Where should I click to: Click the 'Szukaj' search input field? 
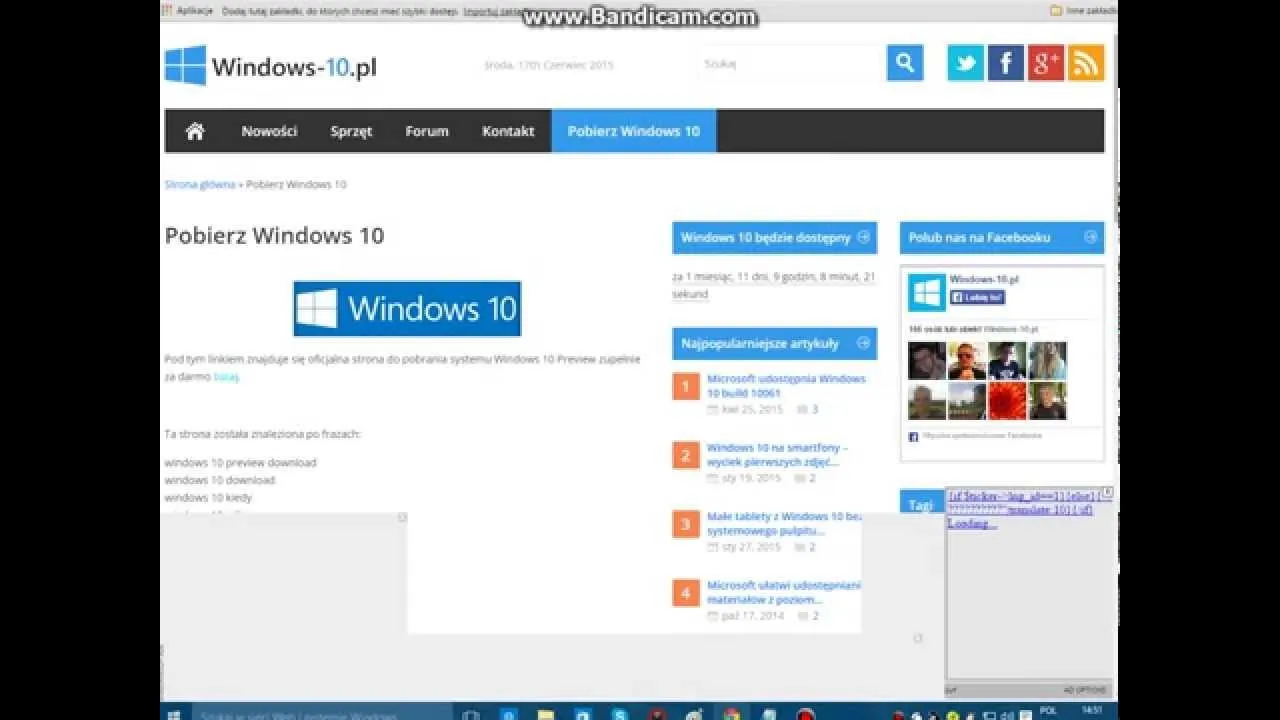coord(790,63)
